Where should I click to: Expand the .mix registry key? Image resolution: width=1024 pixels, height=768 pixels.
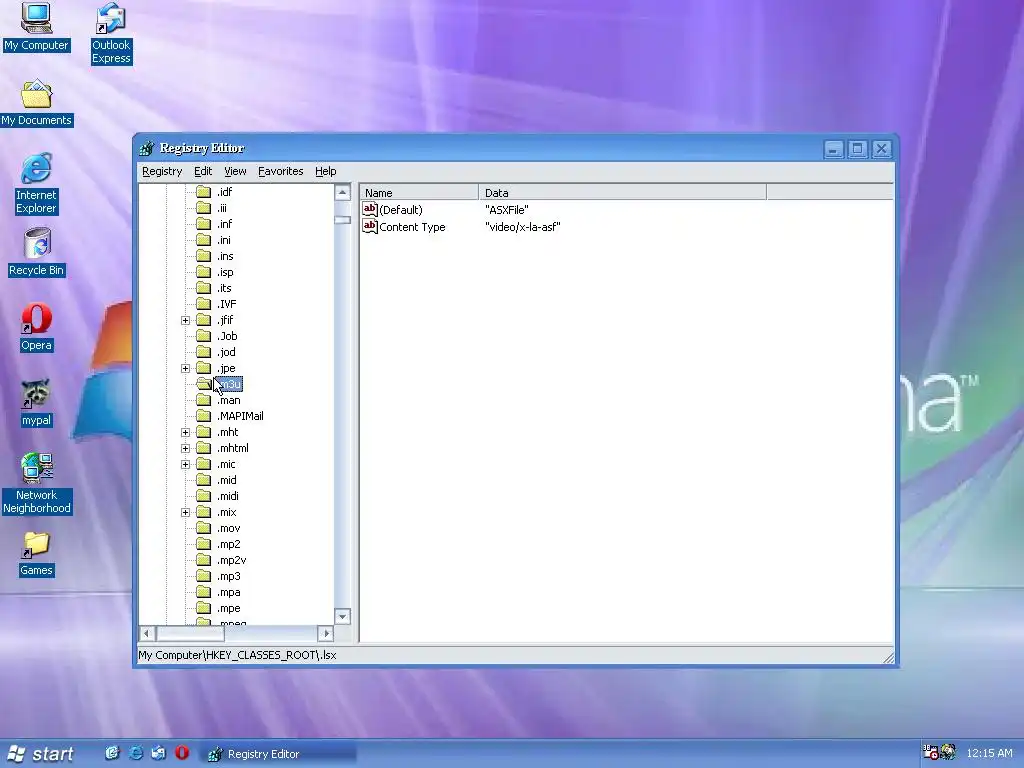click(x=185, y=512)
